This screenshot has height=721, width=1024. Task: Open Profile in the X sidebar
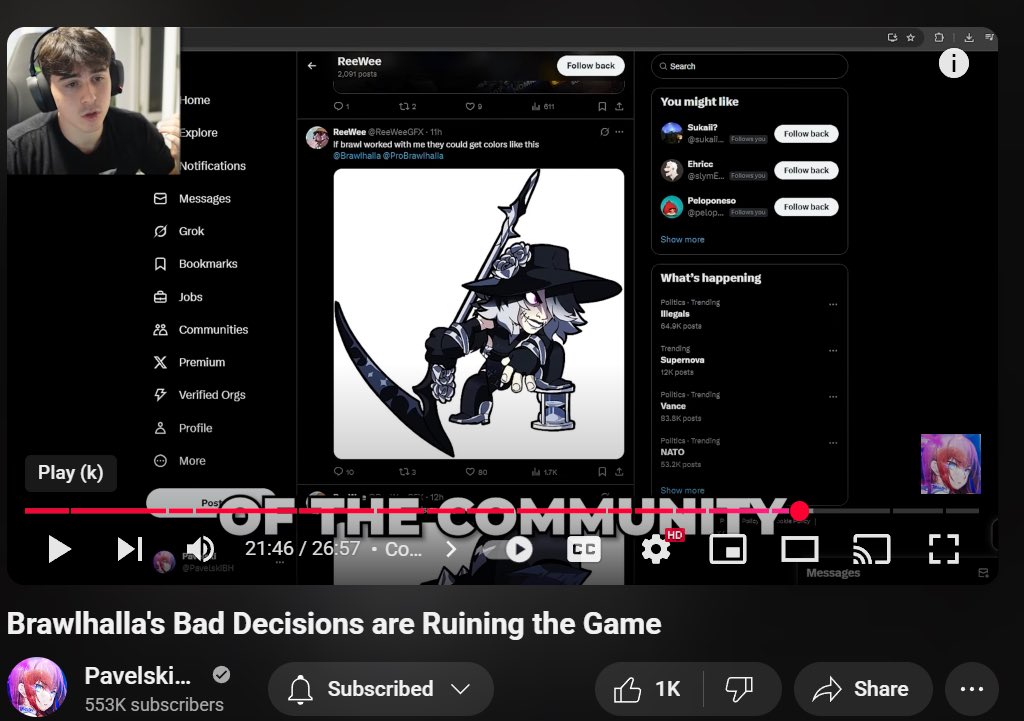coord(183,428)
